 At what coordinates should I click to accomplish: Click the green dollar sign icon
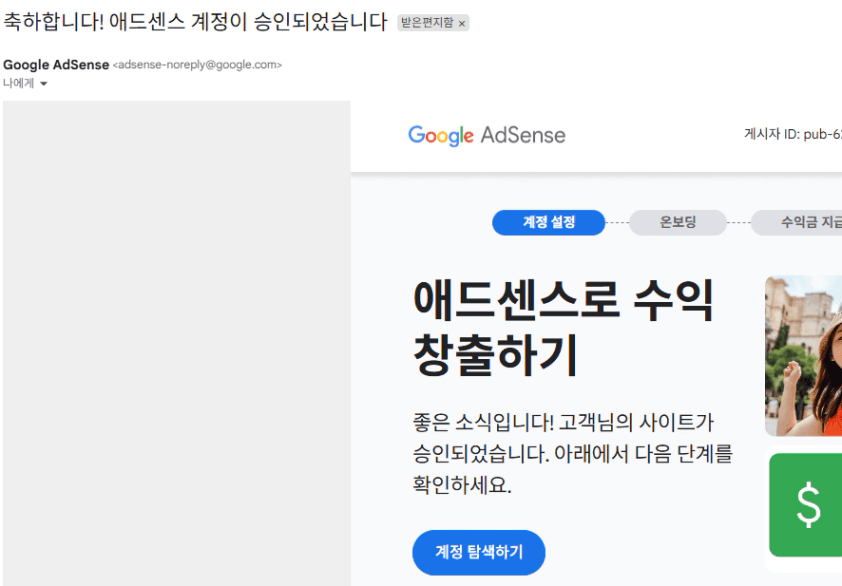[807, 505]
